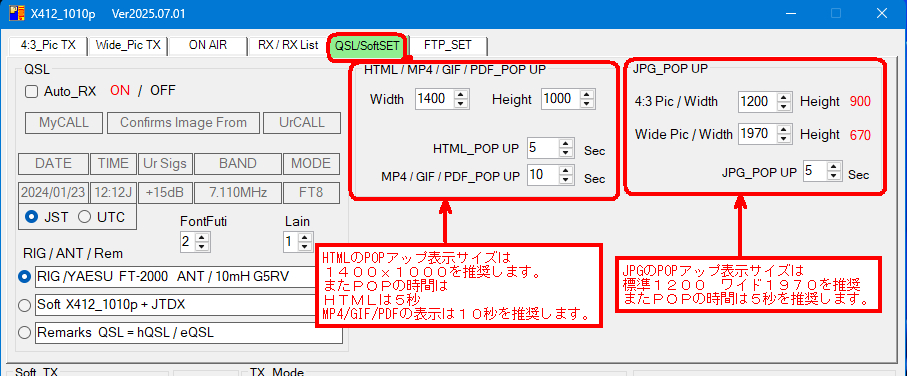This screenshot has height=376, width=907.
Task: Select the JST time radio button
Action: [33, 217]
